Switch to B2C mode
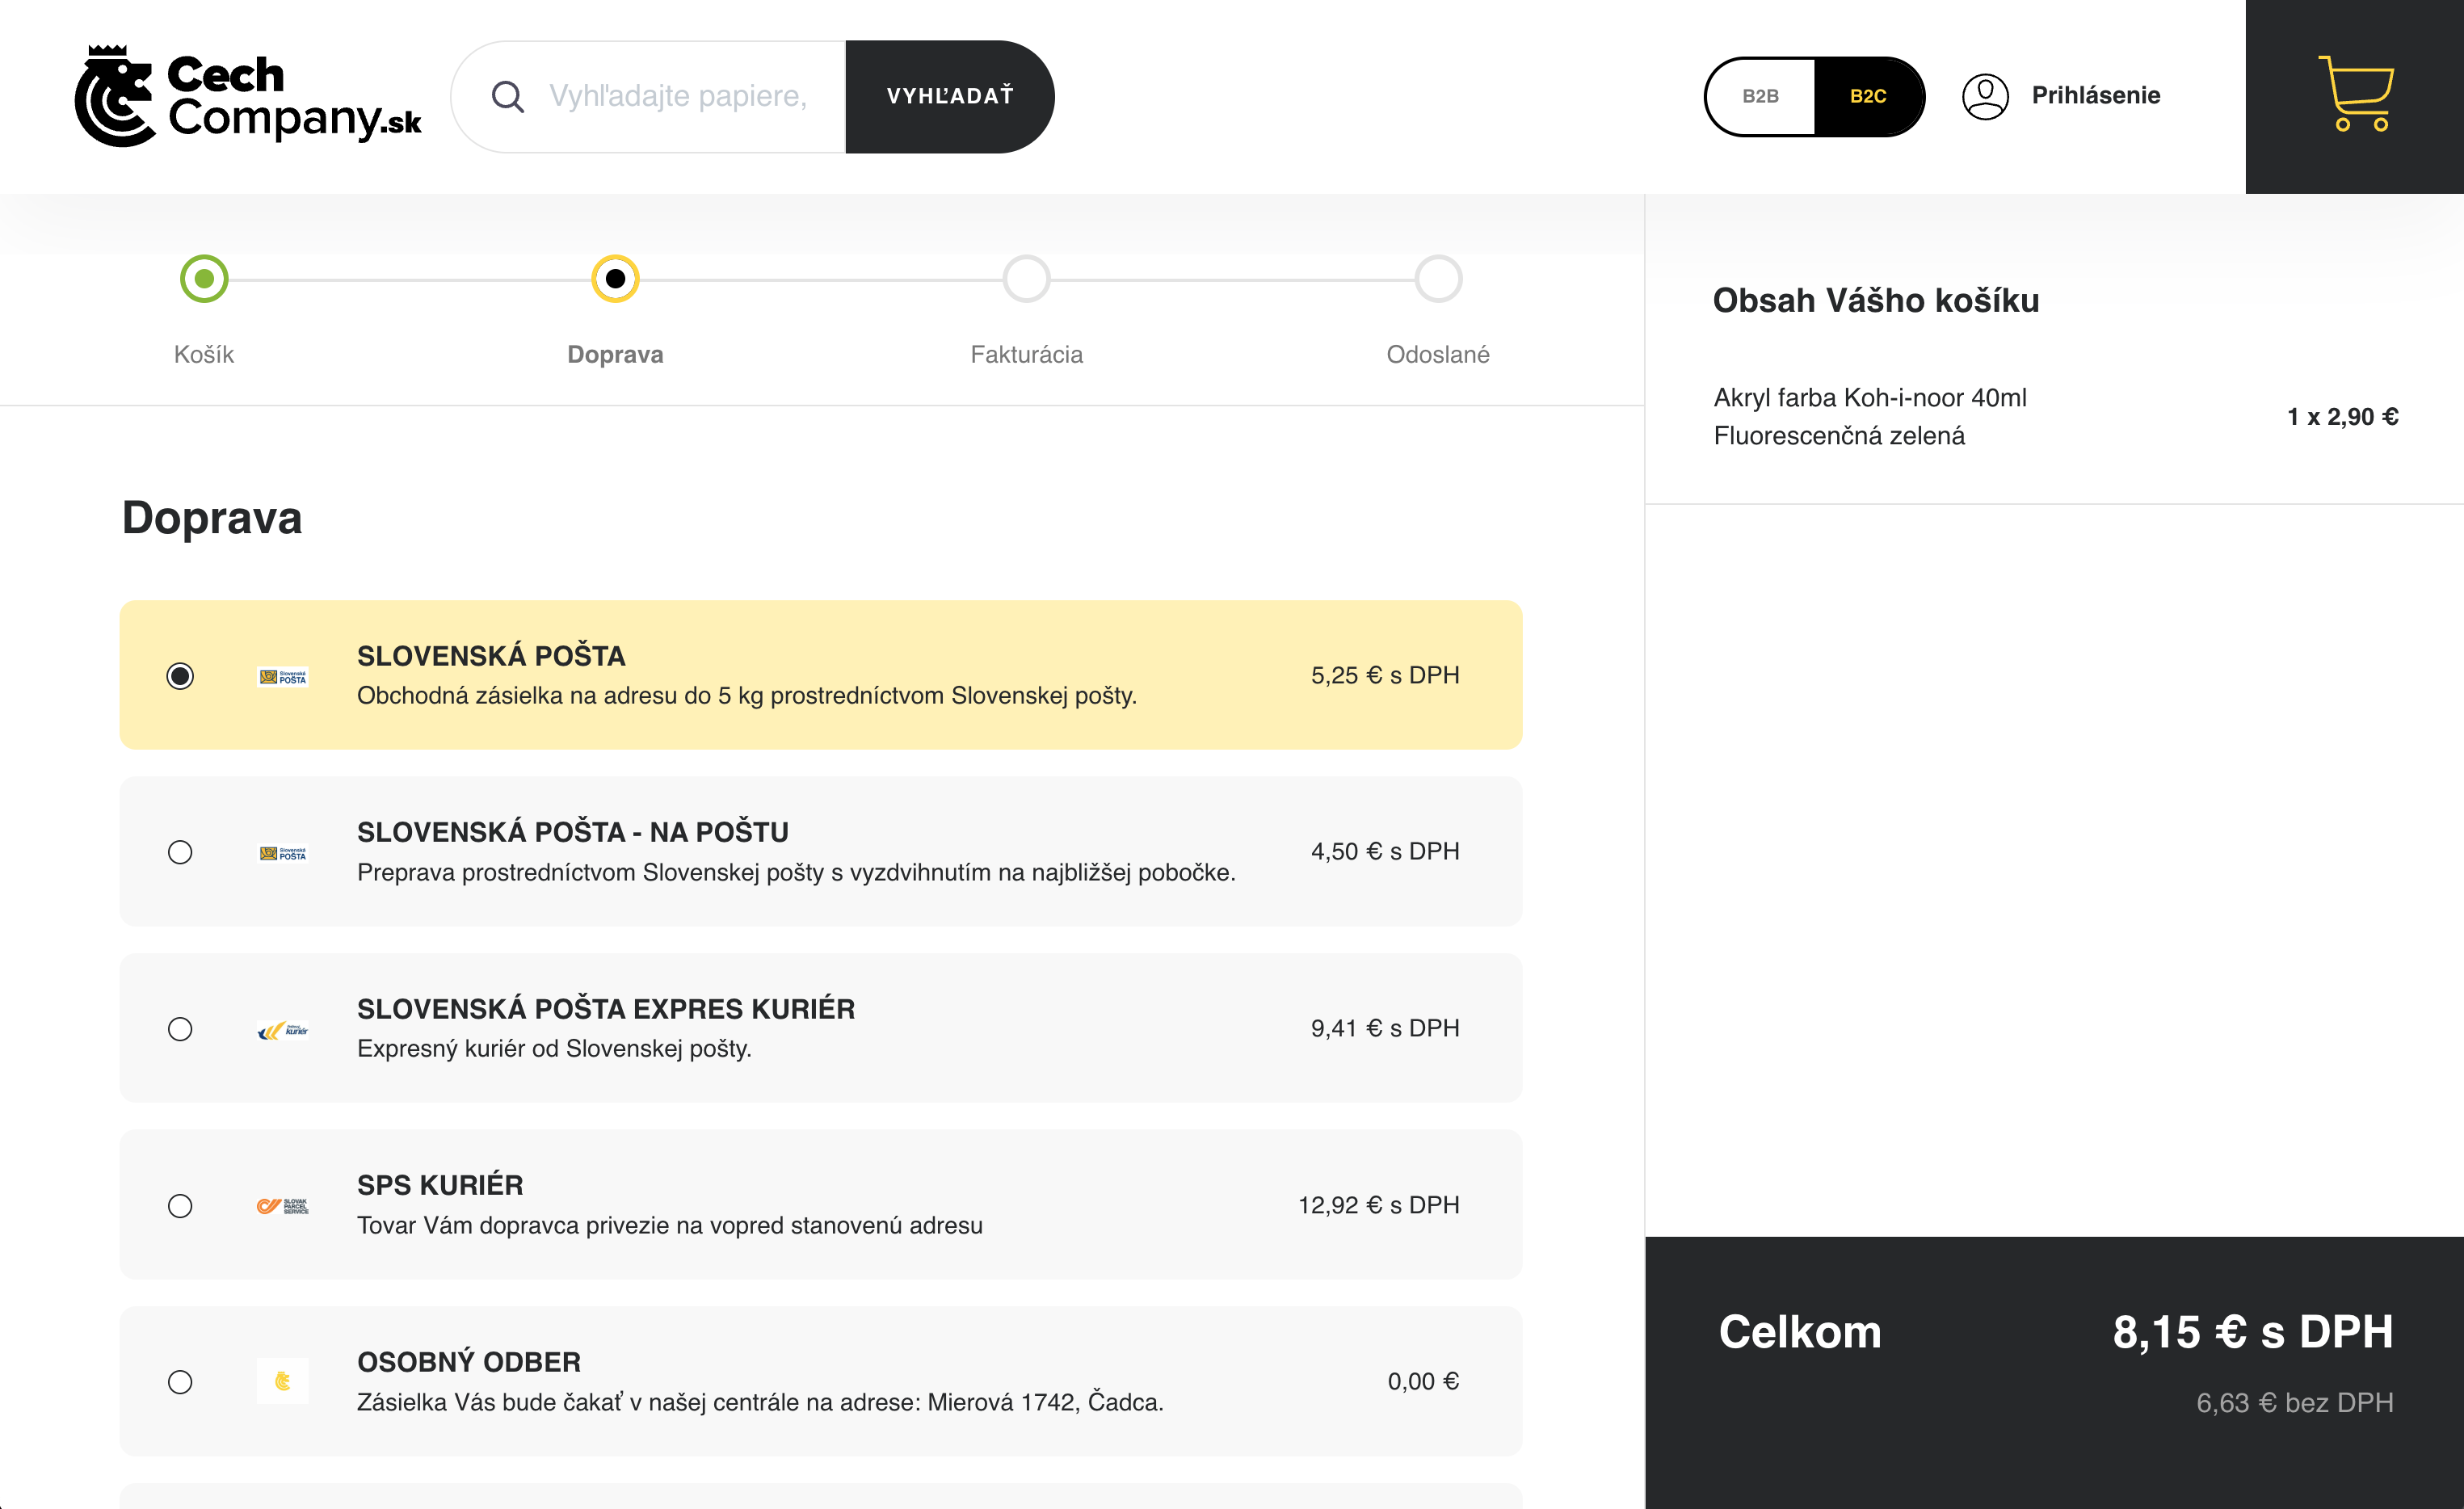 1867,96
